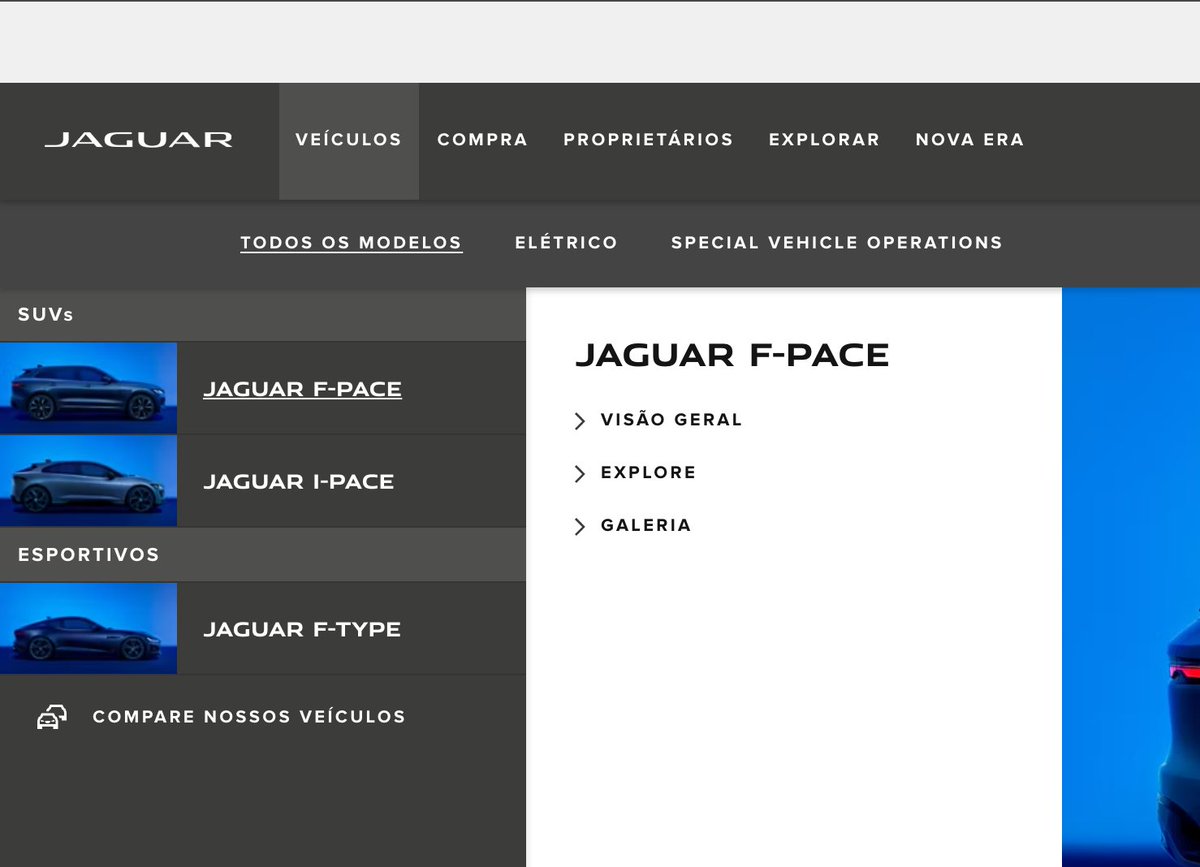Select the Todos os Modelos tab
Image resolution: width=1200 pixels, height=867 pixels.
pyautogui.click(x=351, y=243)
